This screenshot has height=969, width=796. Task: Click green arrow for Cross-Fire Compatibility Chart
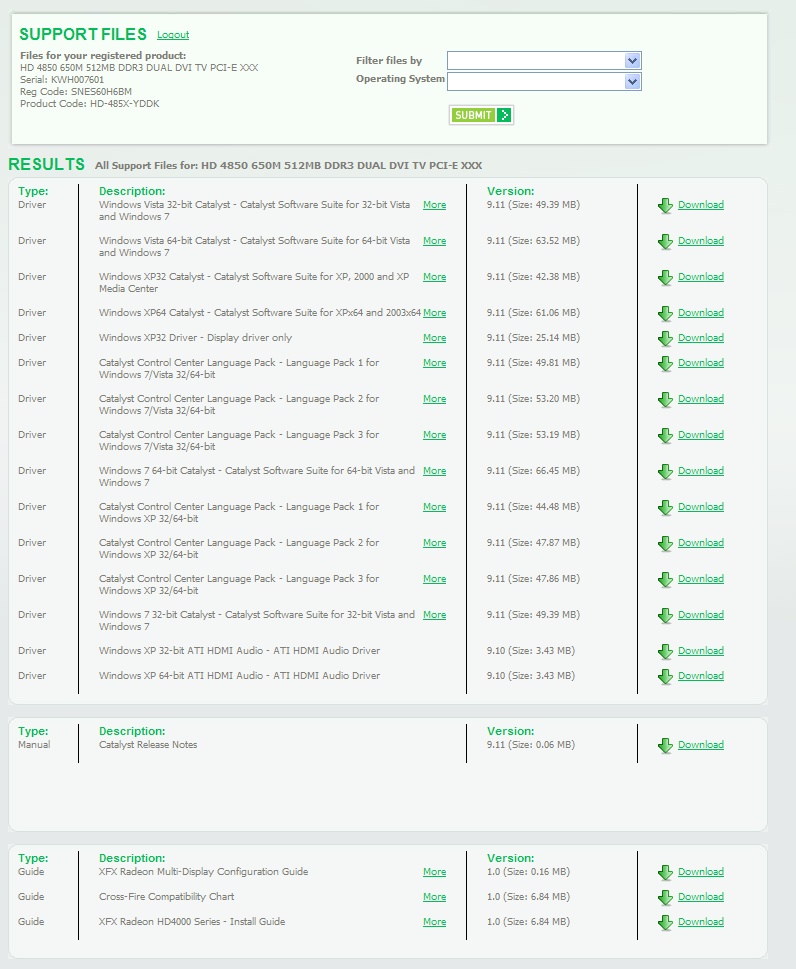pos(666,897)
